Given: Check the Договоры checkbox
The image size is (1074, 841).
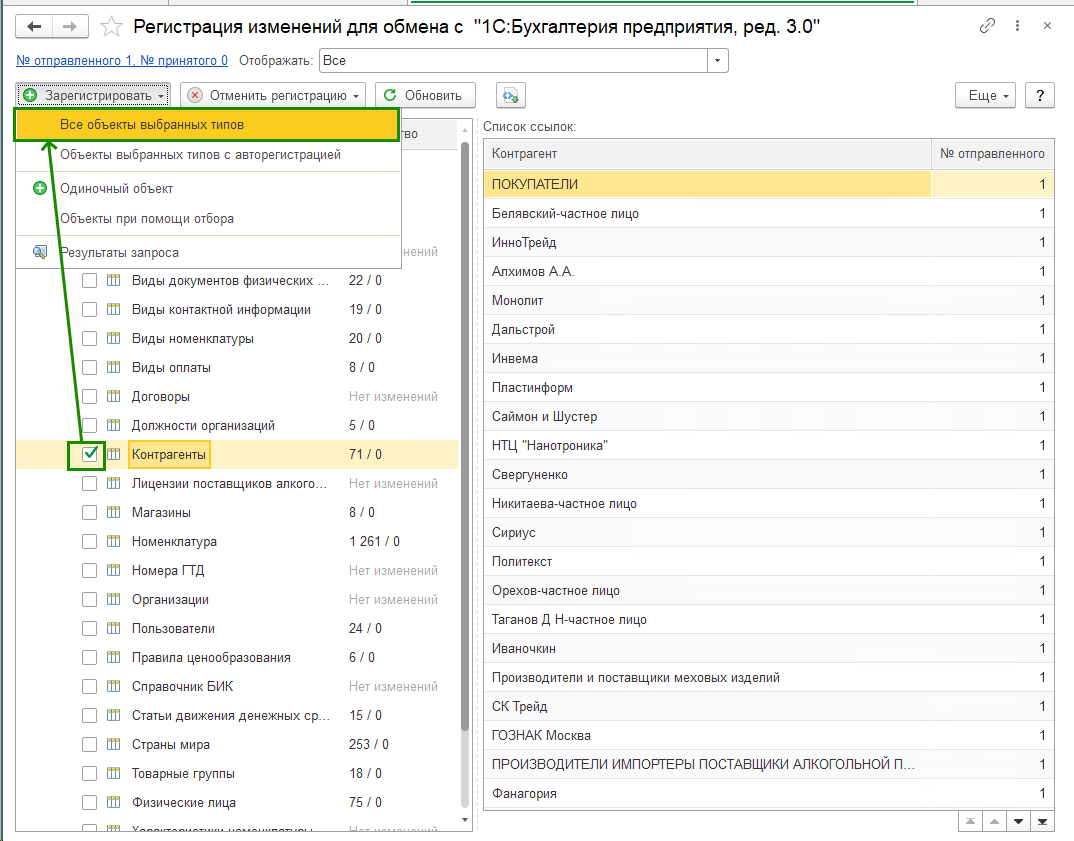Looking at the screenshot, I should tap(89, 396).
